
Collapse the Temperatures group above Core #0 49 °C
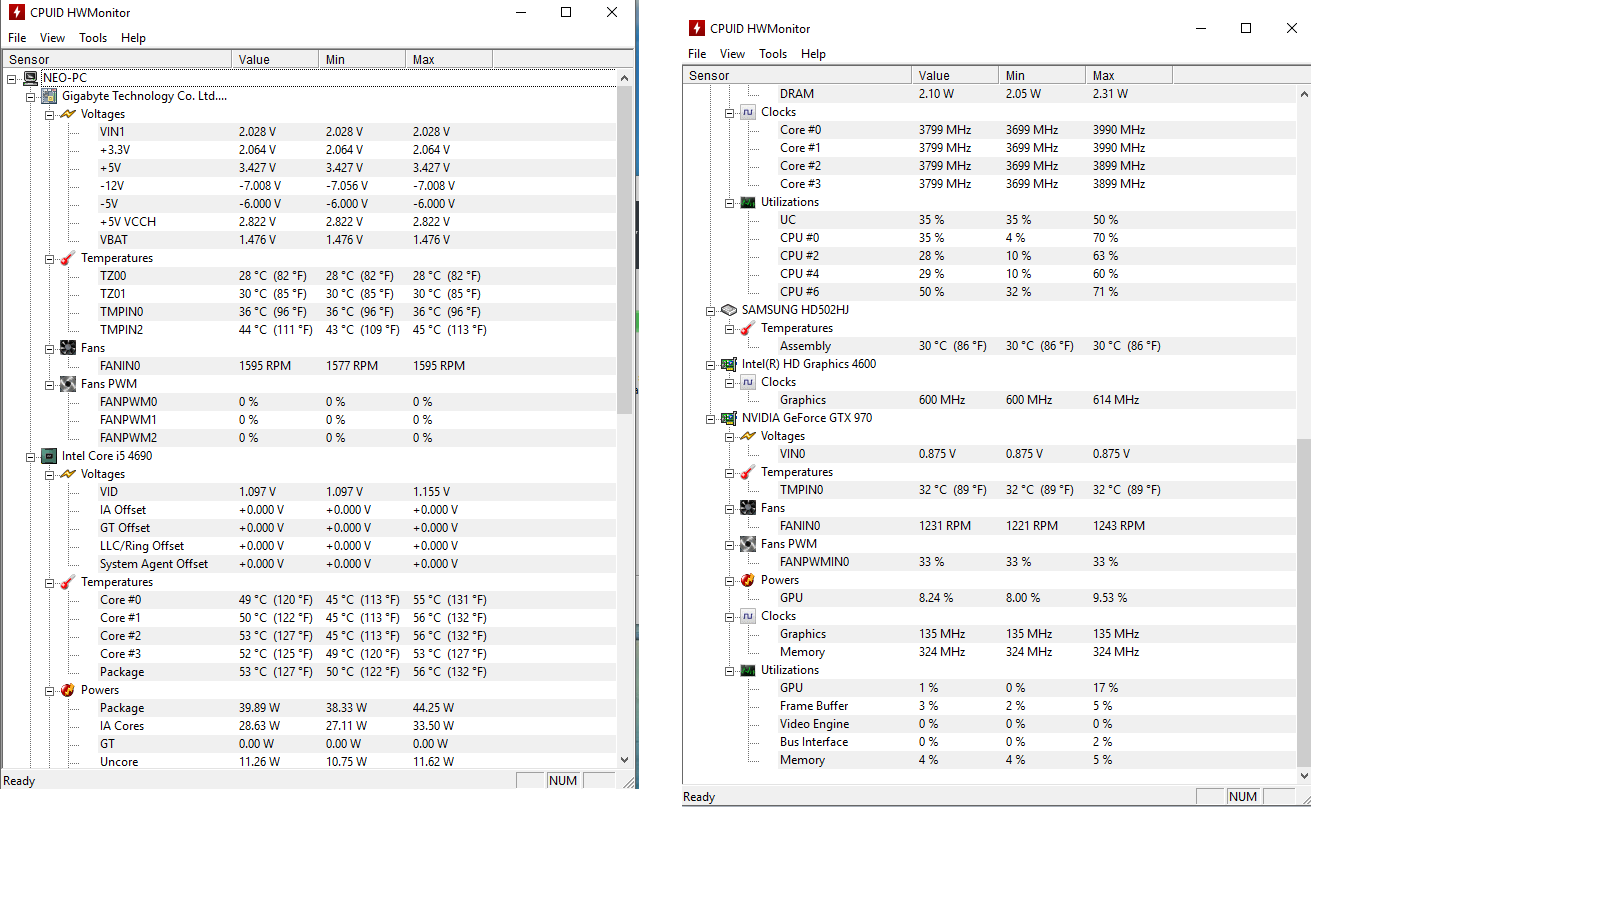pyautogui.click(x=50, y=582)
